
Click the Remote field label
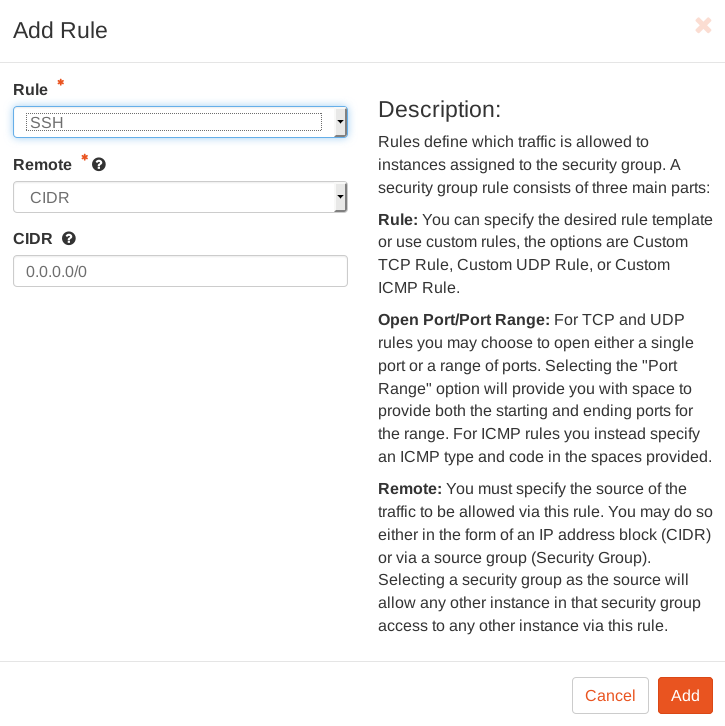[x=42, y=165]
